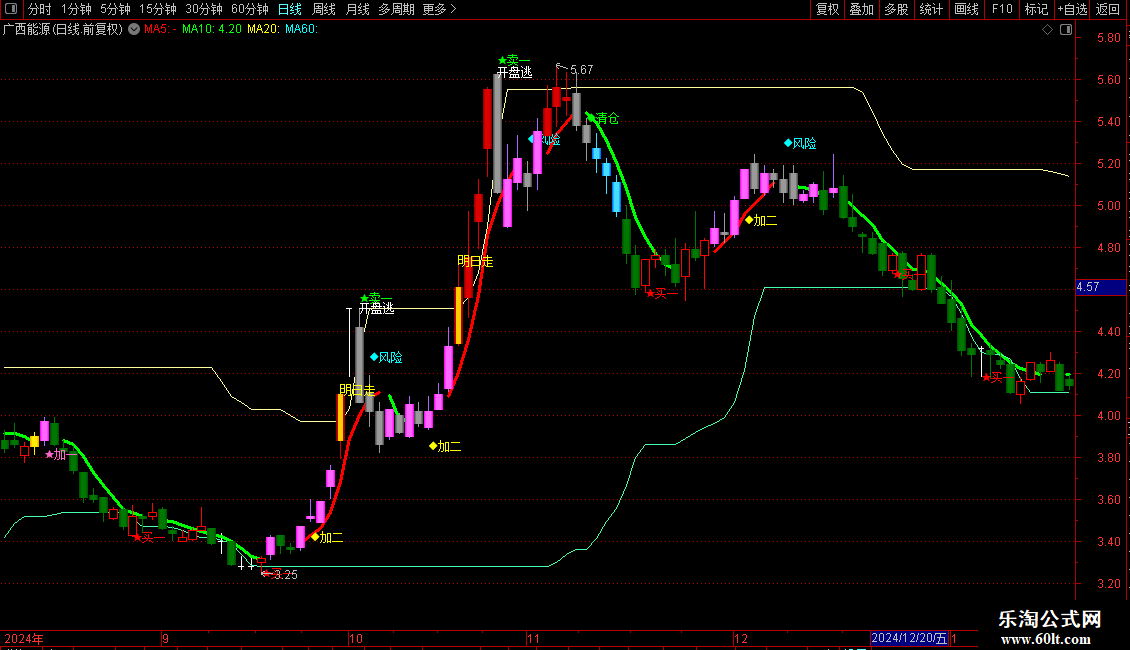Select the 日线 daily chart tab
Image resolution: width=1130 pixels, height=650 pixels.
tap(290, 9)
